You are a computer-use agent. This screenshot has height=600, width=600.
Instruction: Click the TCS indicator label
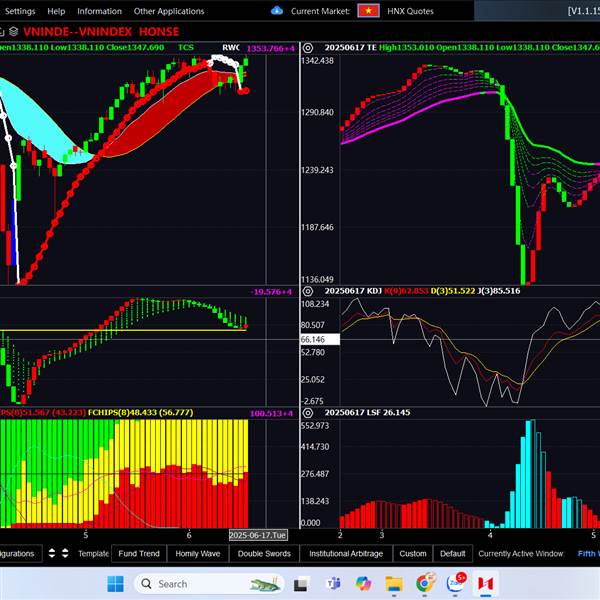(186, 47)
